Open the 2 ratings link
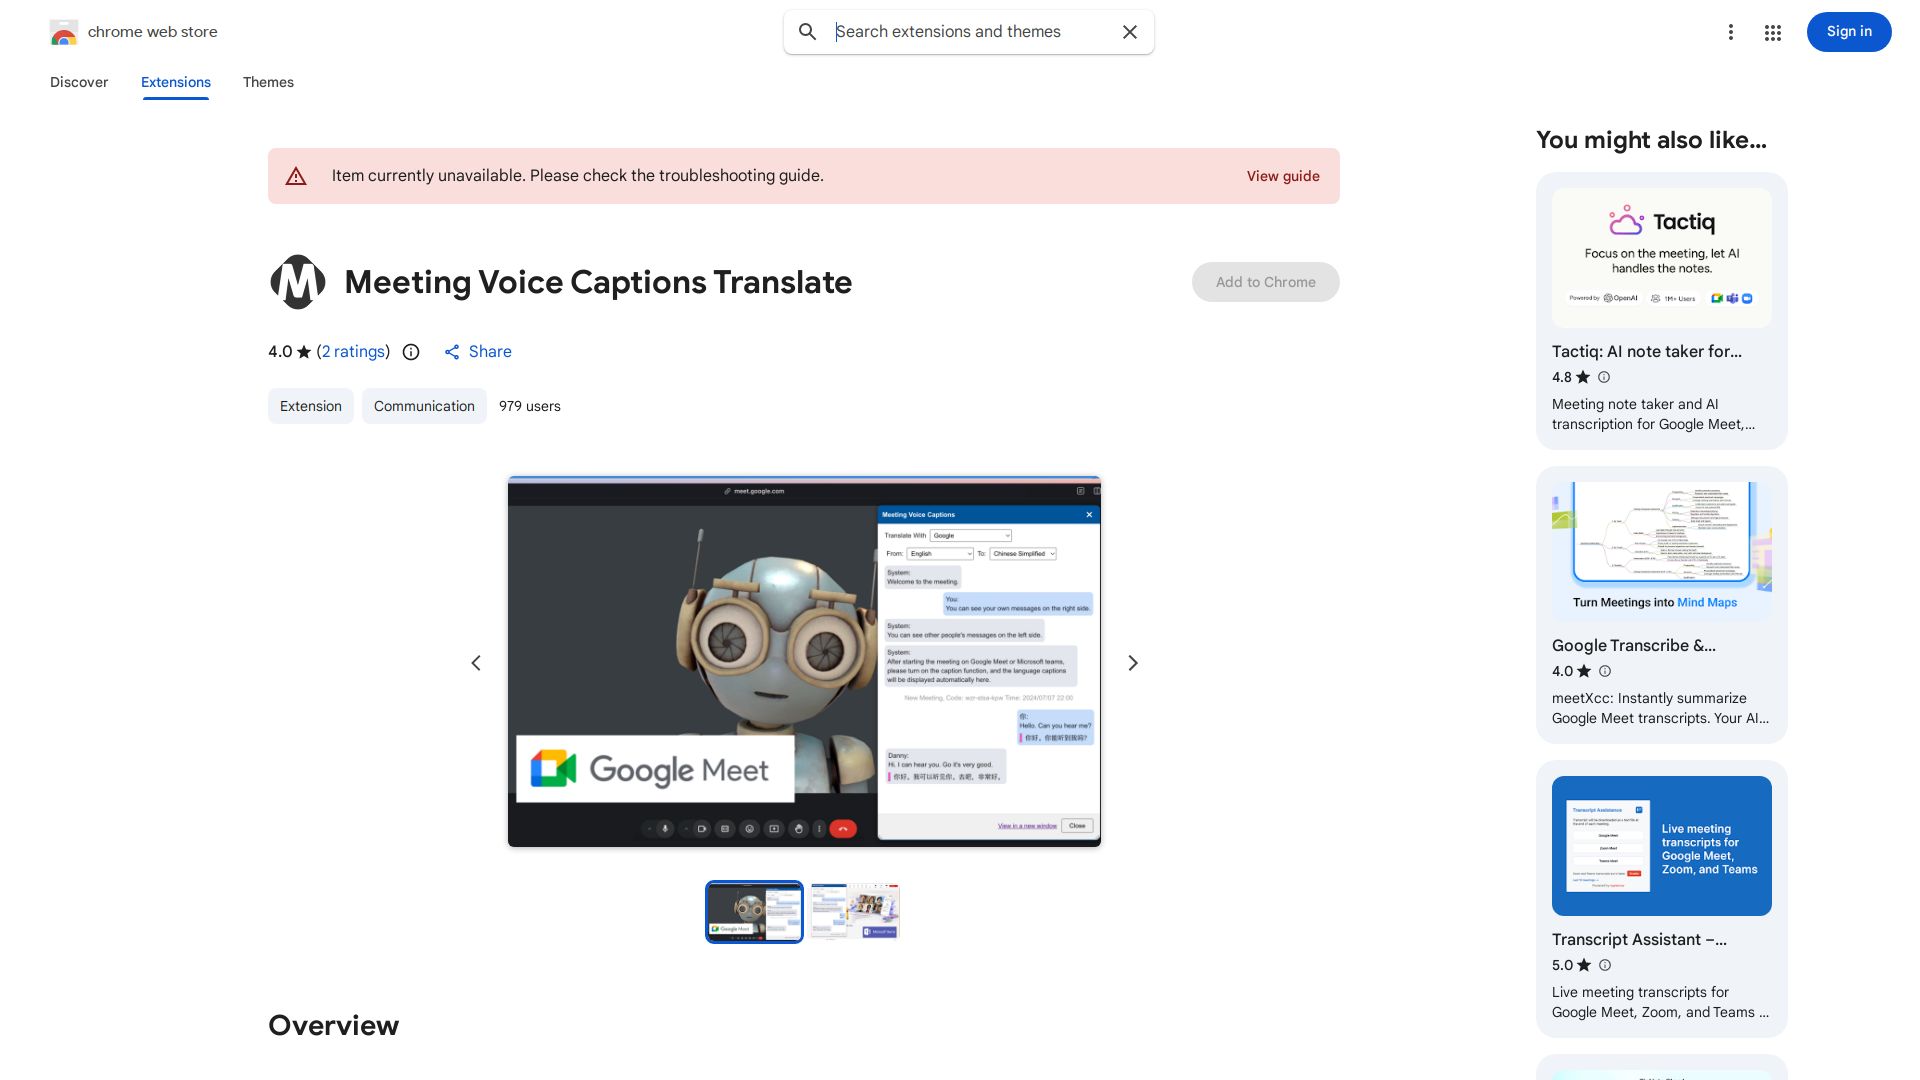 (x=352, y=352)
